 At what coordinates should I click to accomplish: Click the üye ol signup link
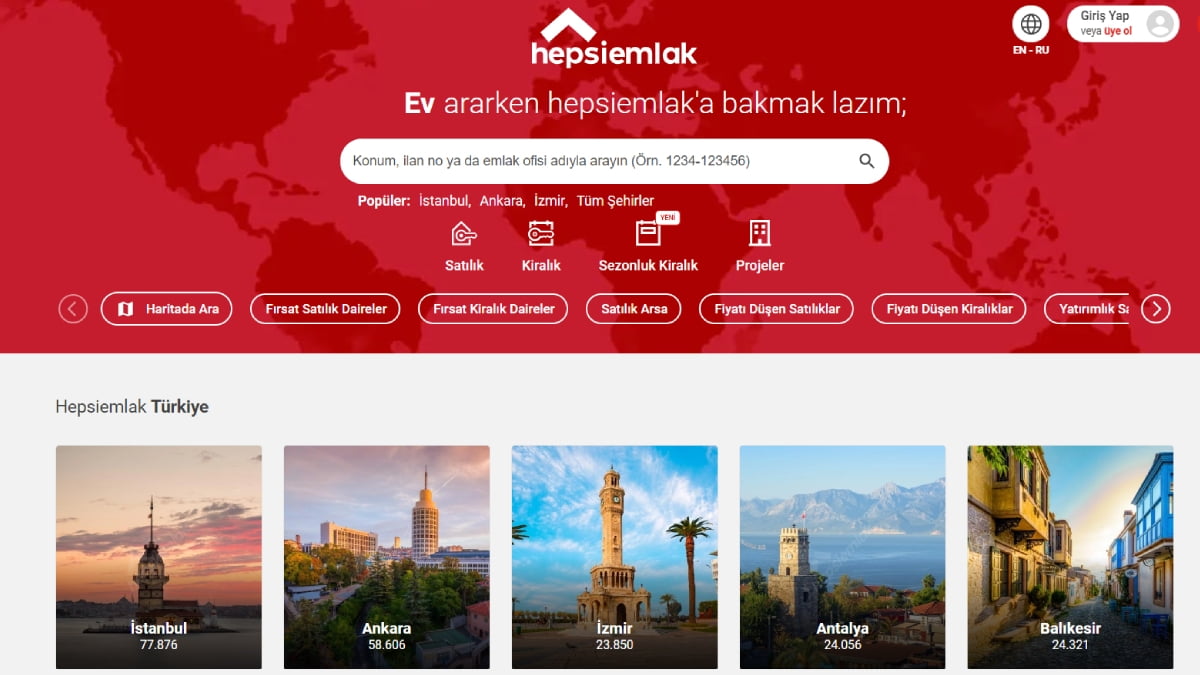tap(1118, 31)
